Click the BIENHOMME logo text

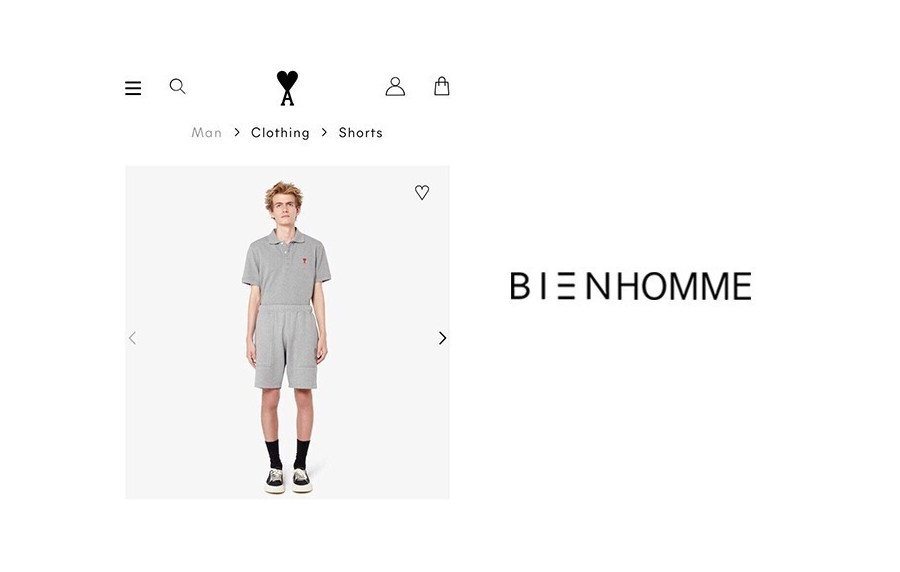click(631, 286)
